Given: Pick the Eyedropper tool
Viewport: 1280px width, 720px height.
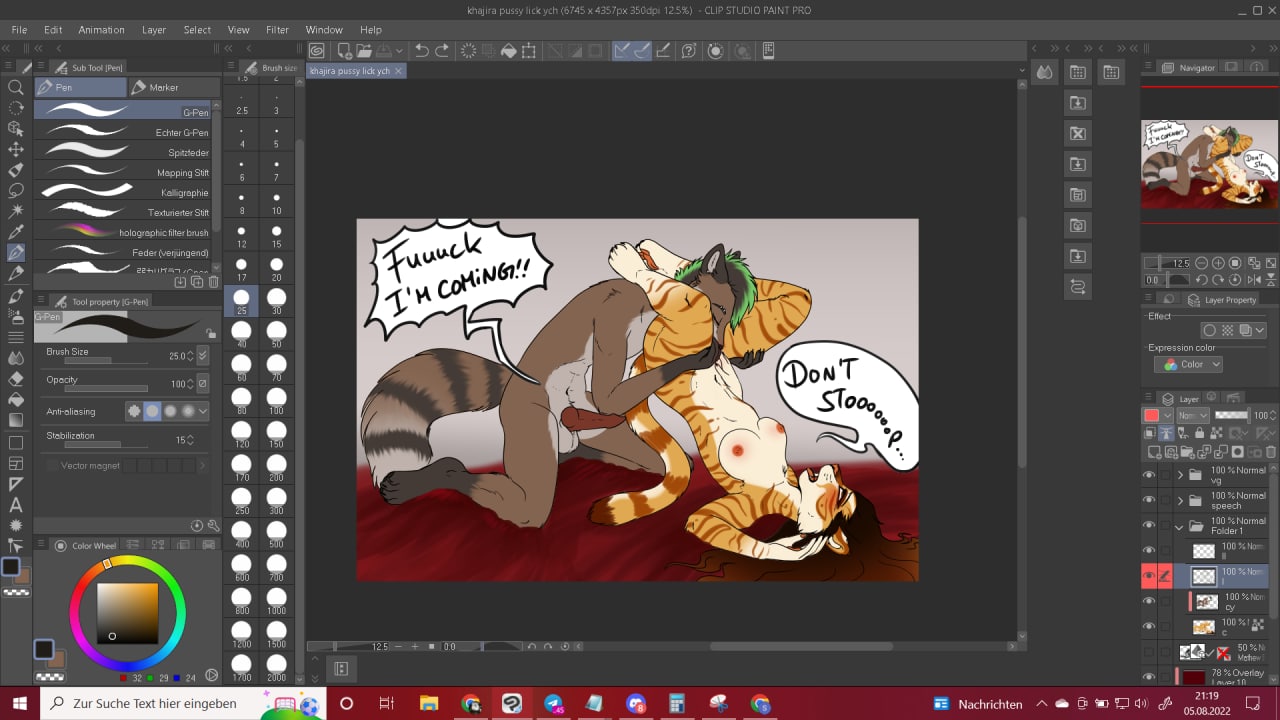Looking at the screenshot, I should click(x=16, y=232).
